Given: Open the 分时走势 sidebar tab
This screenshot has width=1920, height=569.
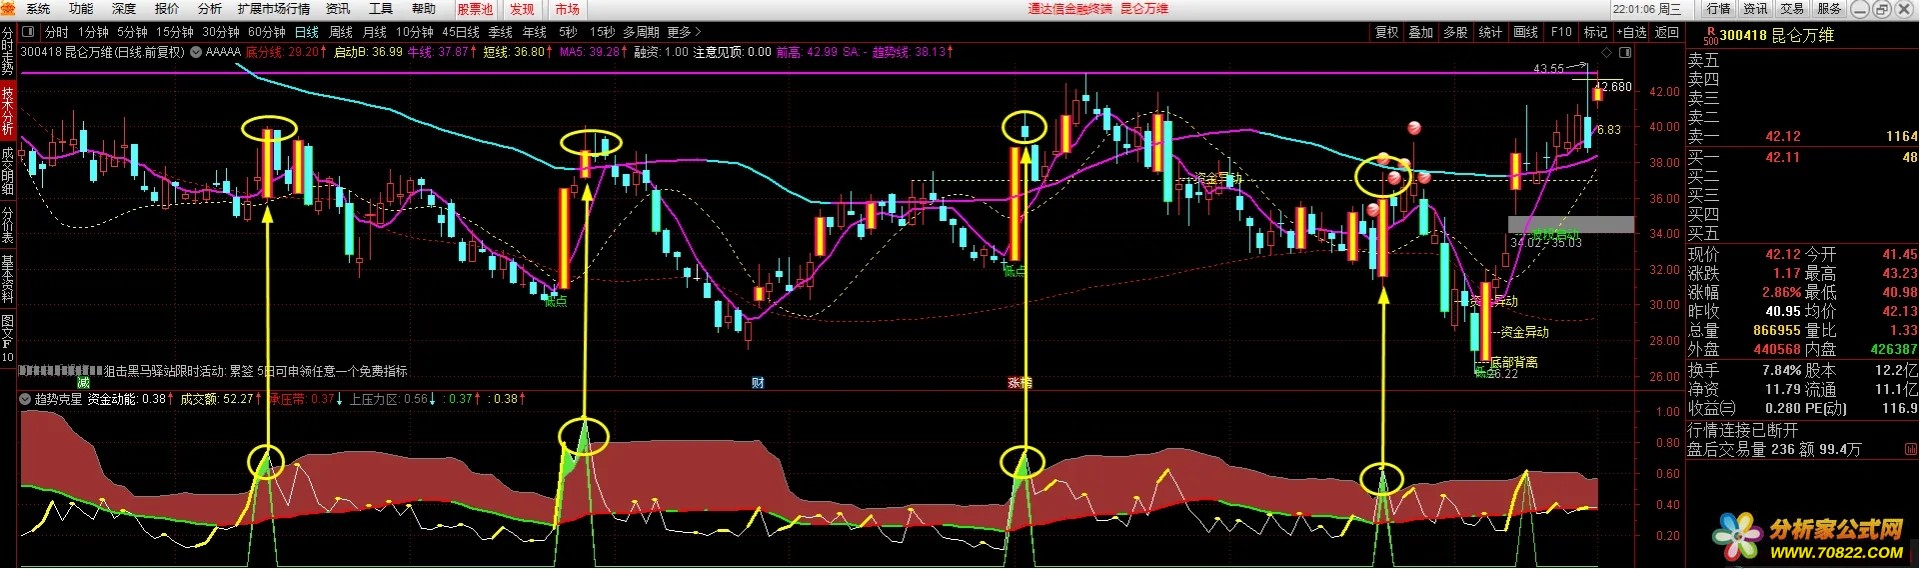Looking at the screenshot, I should pyautogui.click(x=7, y=53).
